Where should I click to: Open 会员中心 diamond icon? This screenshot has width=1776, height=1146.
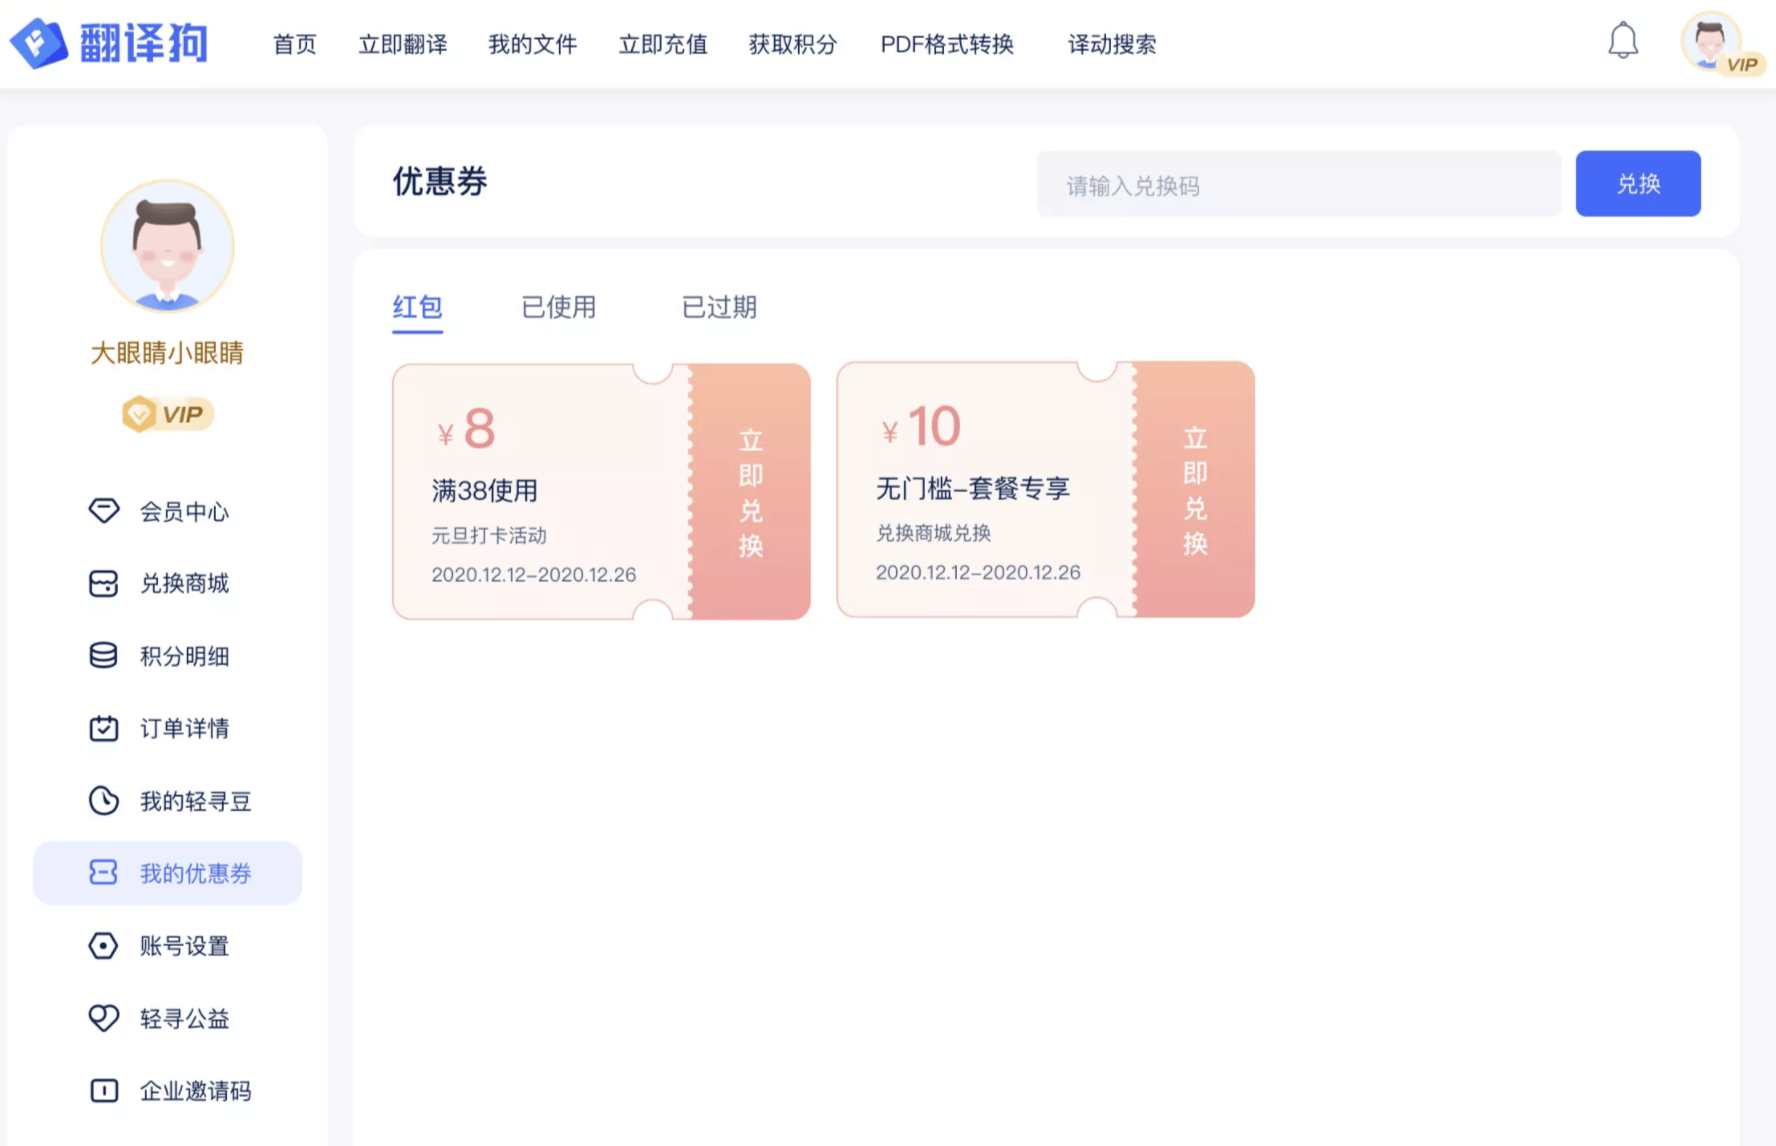click(x=104, y=511)
